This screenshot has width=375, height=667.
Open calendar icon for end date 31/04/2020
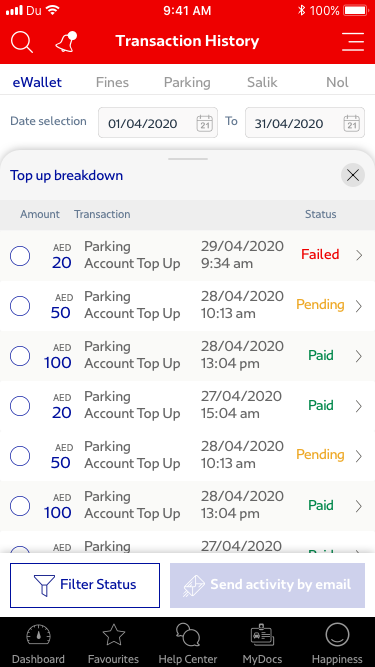[352, 123]
